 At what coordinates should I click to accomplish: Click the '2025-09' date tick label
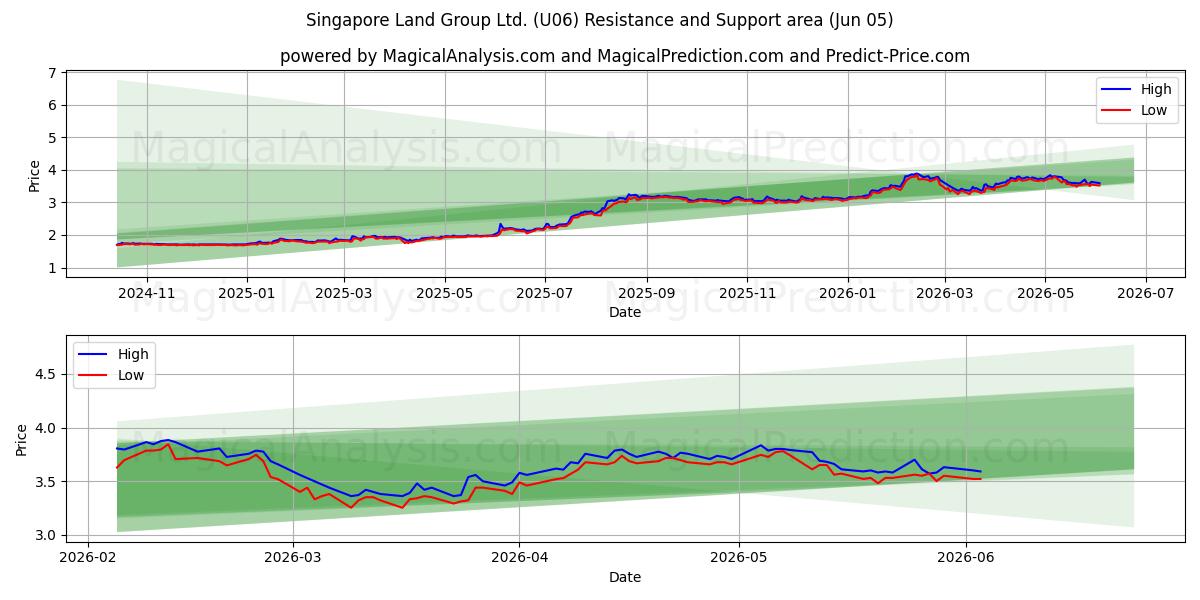pyautogui.click(x=645, y=293)
